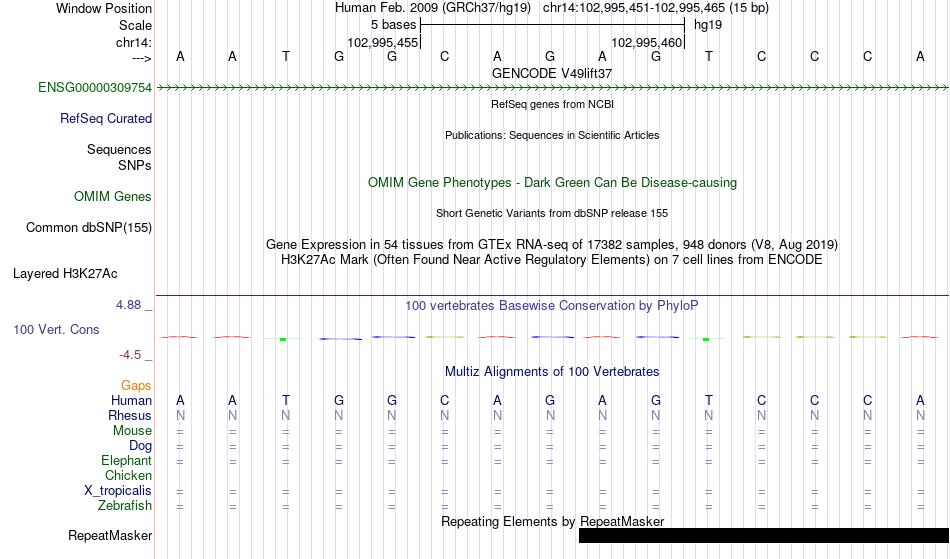
Task: Click the Dog species row label
Action: (x=140, y=446)
